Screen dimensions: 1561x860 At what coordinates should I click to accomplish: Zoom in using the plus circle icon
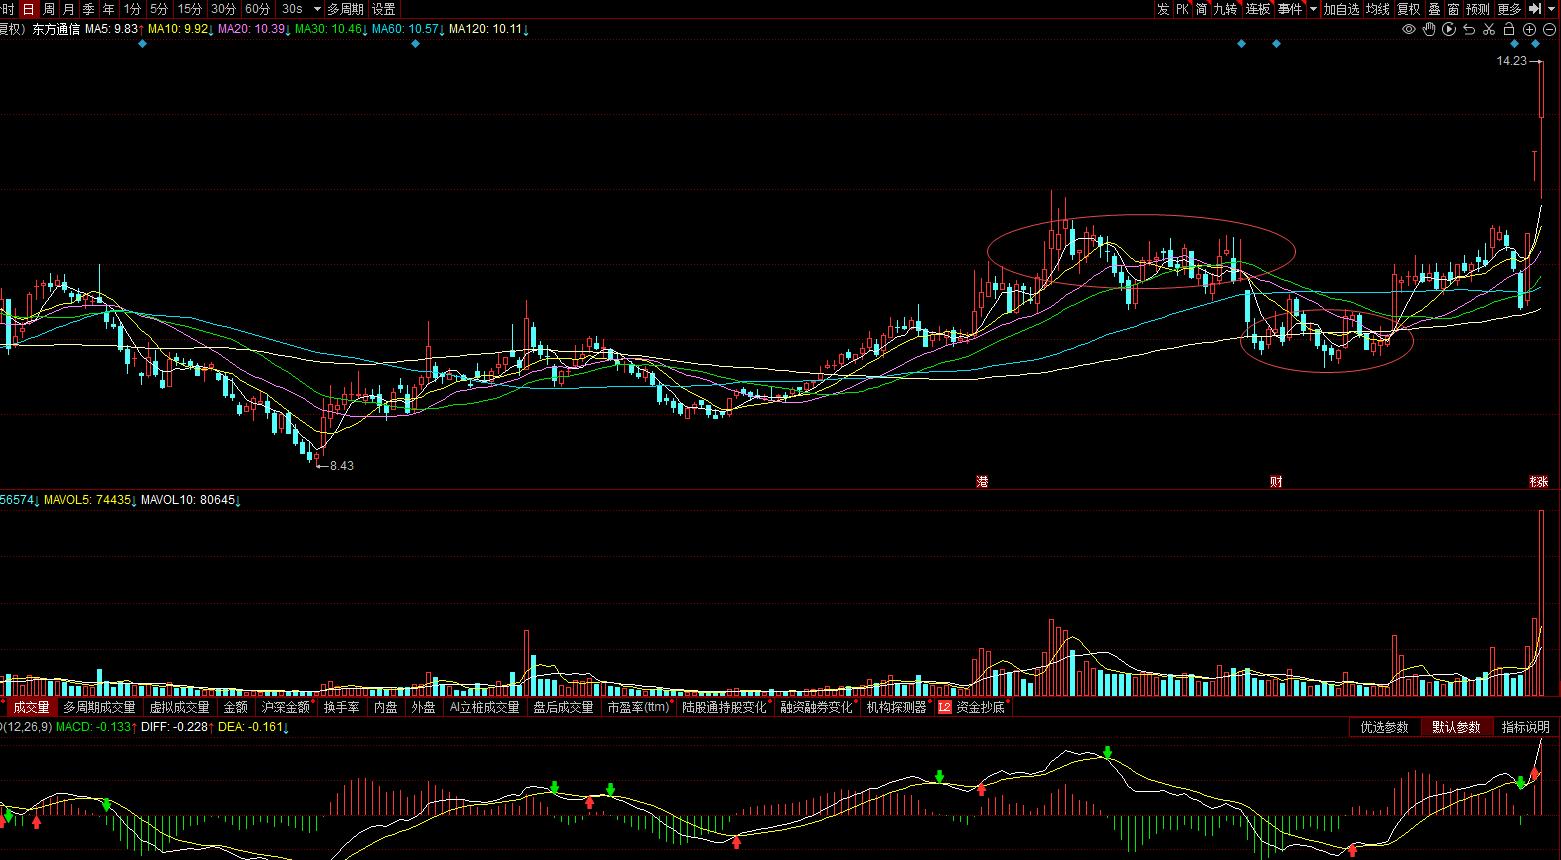(x=1530, y=30)
